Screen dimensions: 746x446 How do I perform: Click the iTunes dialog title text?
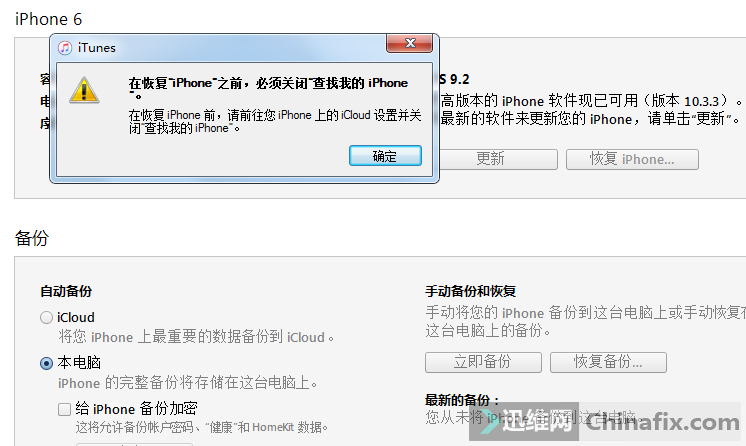pyautogui.click(x=97, y=48)
